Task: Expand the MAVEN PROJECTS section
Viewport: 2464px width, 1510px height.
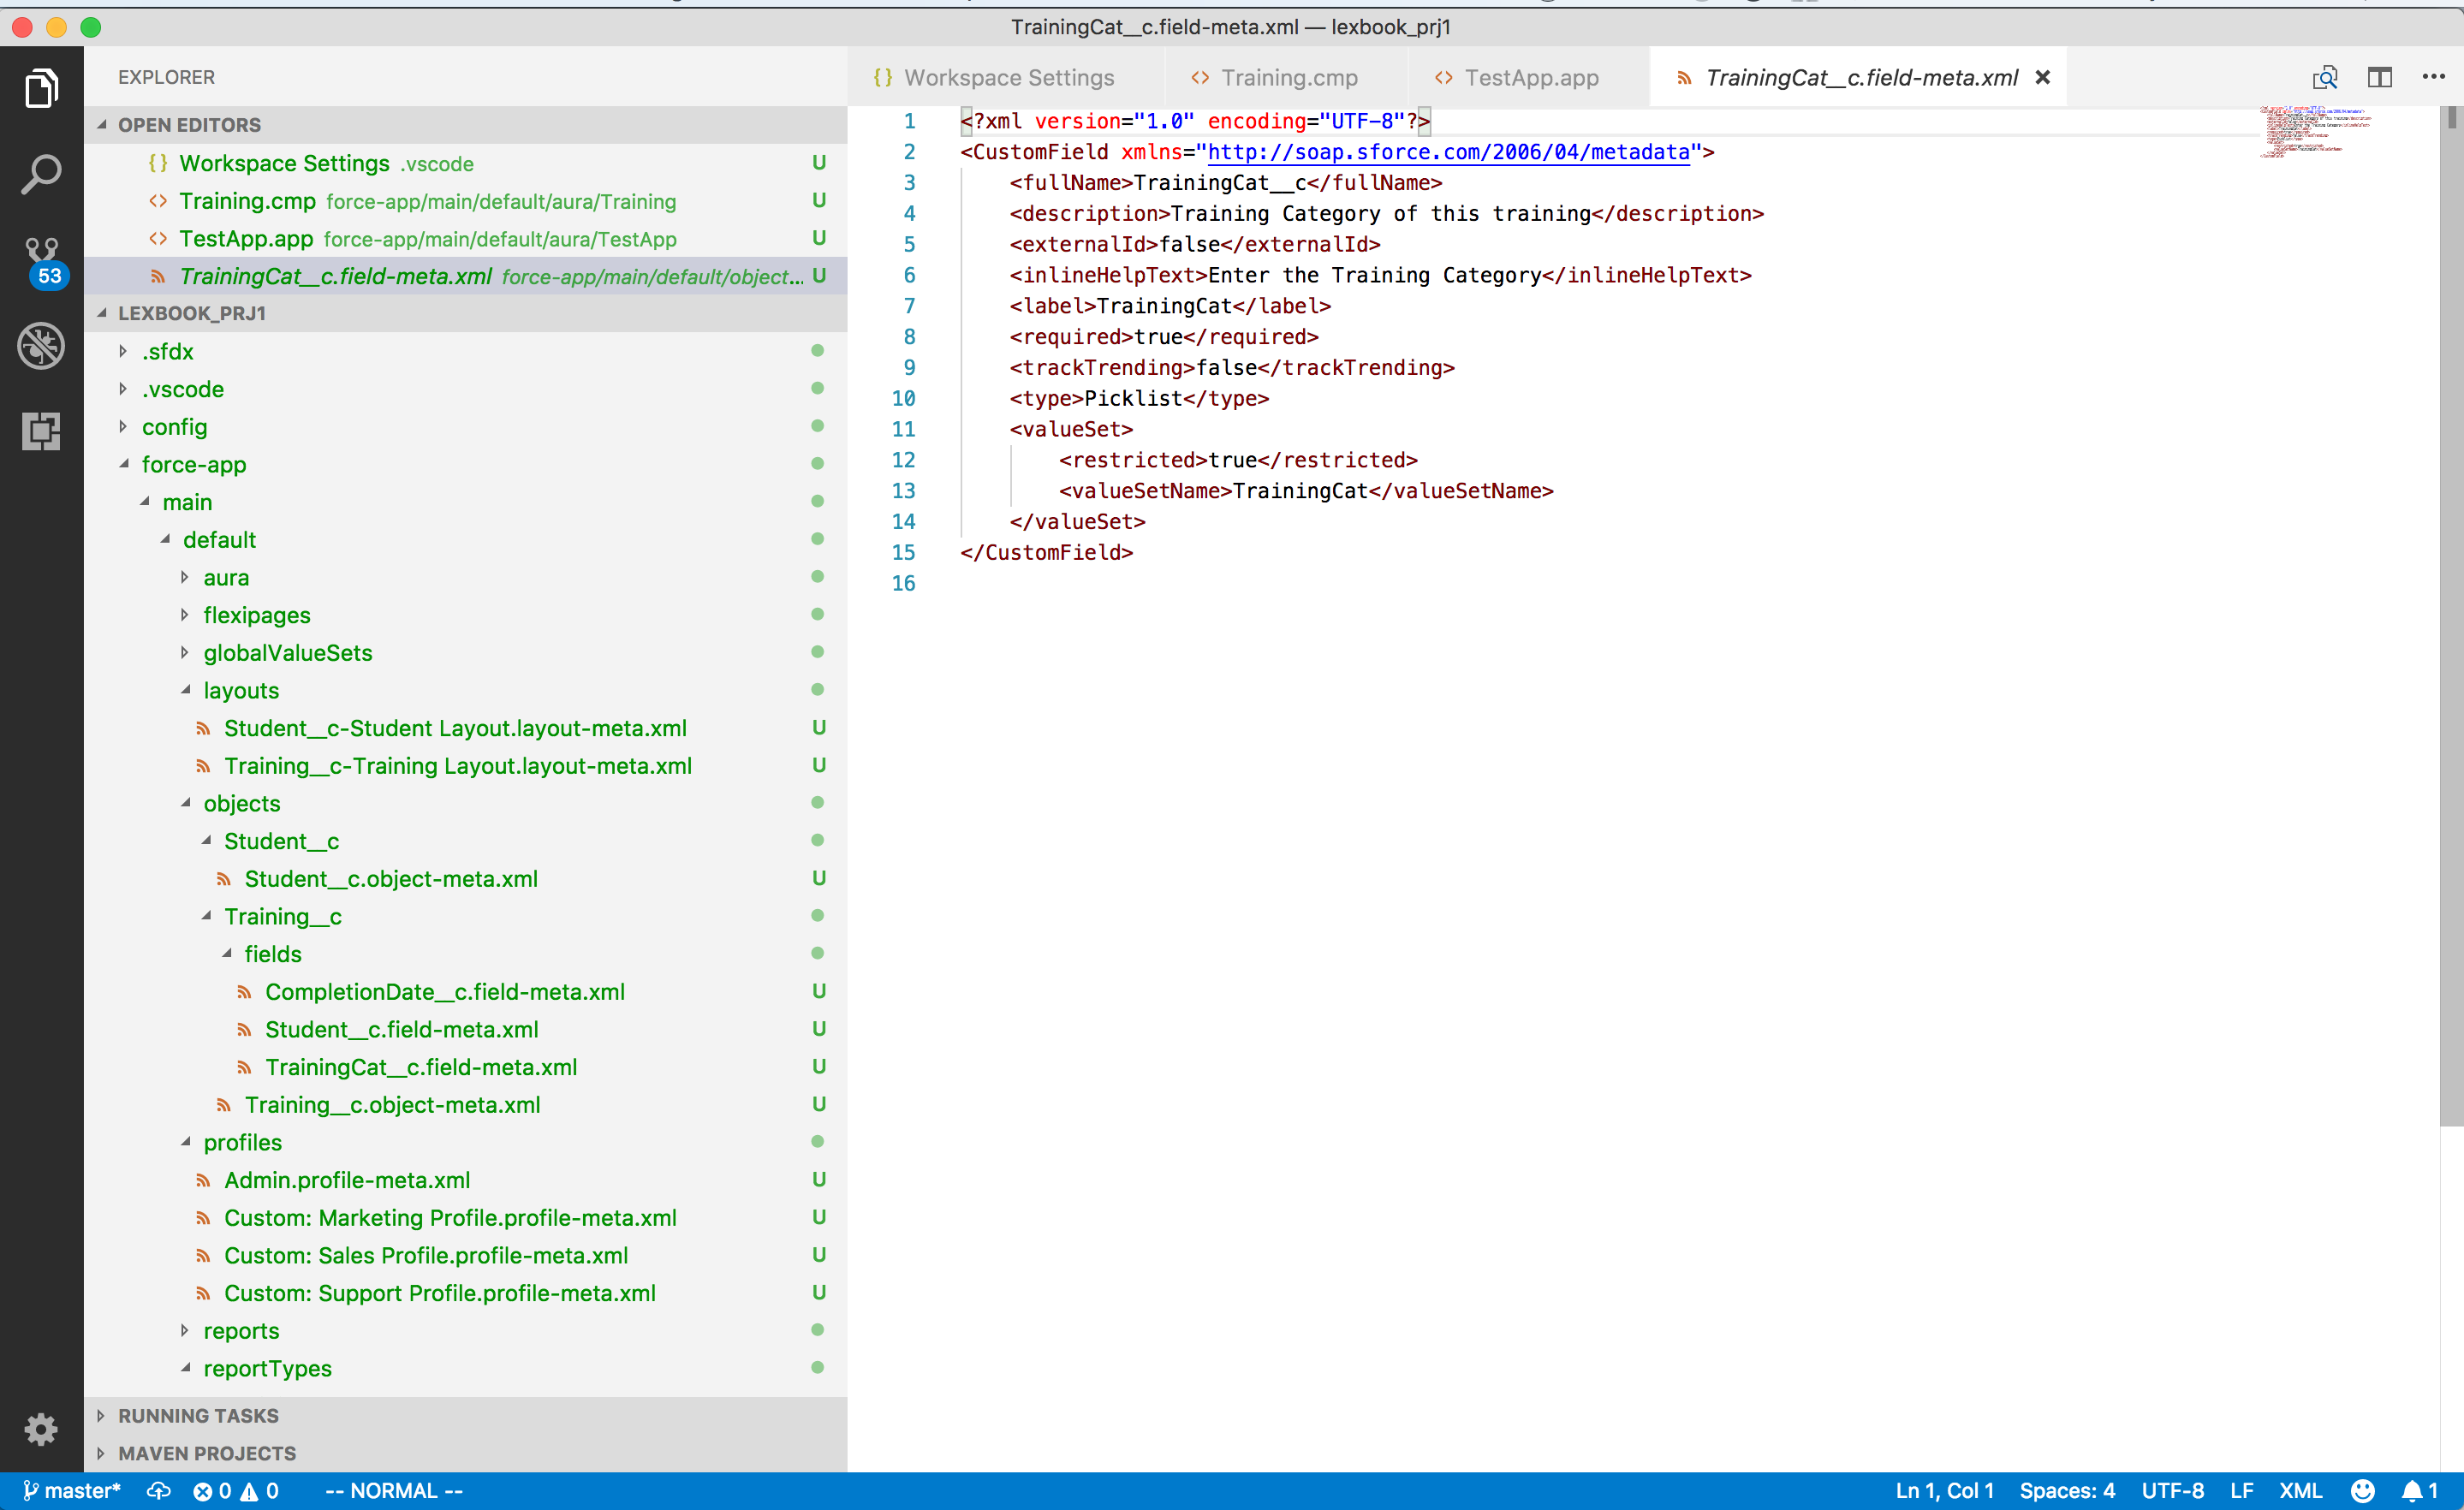Action: pyautogui.click(x=101, y=1454)
